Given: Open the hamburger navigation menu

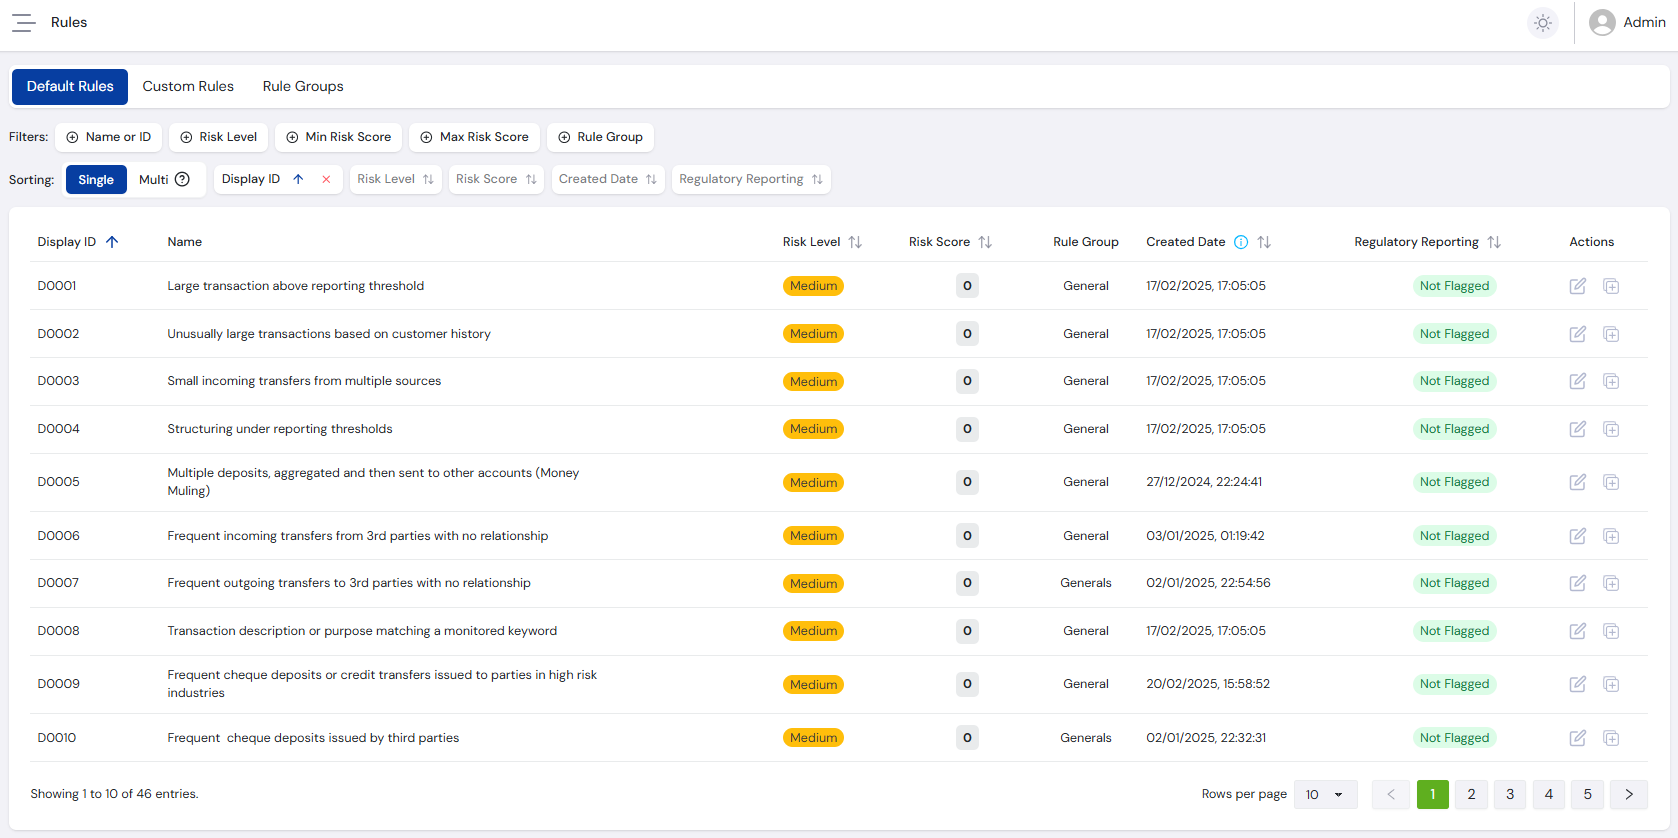Looking at the screenshot, I should 23,22.
